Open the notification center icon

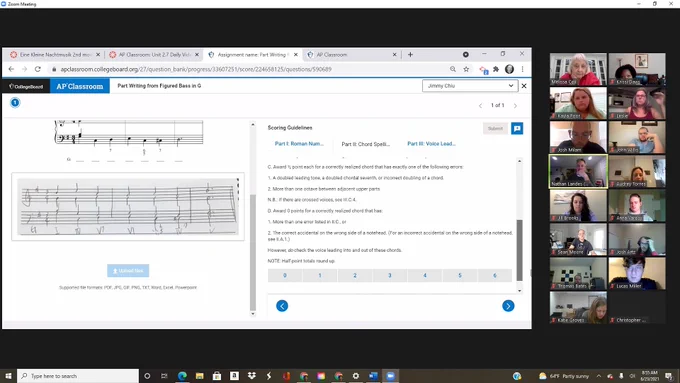click(669, 376)
